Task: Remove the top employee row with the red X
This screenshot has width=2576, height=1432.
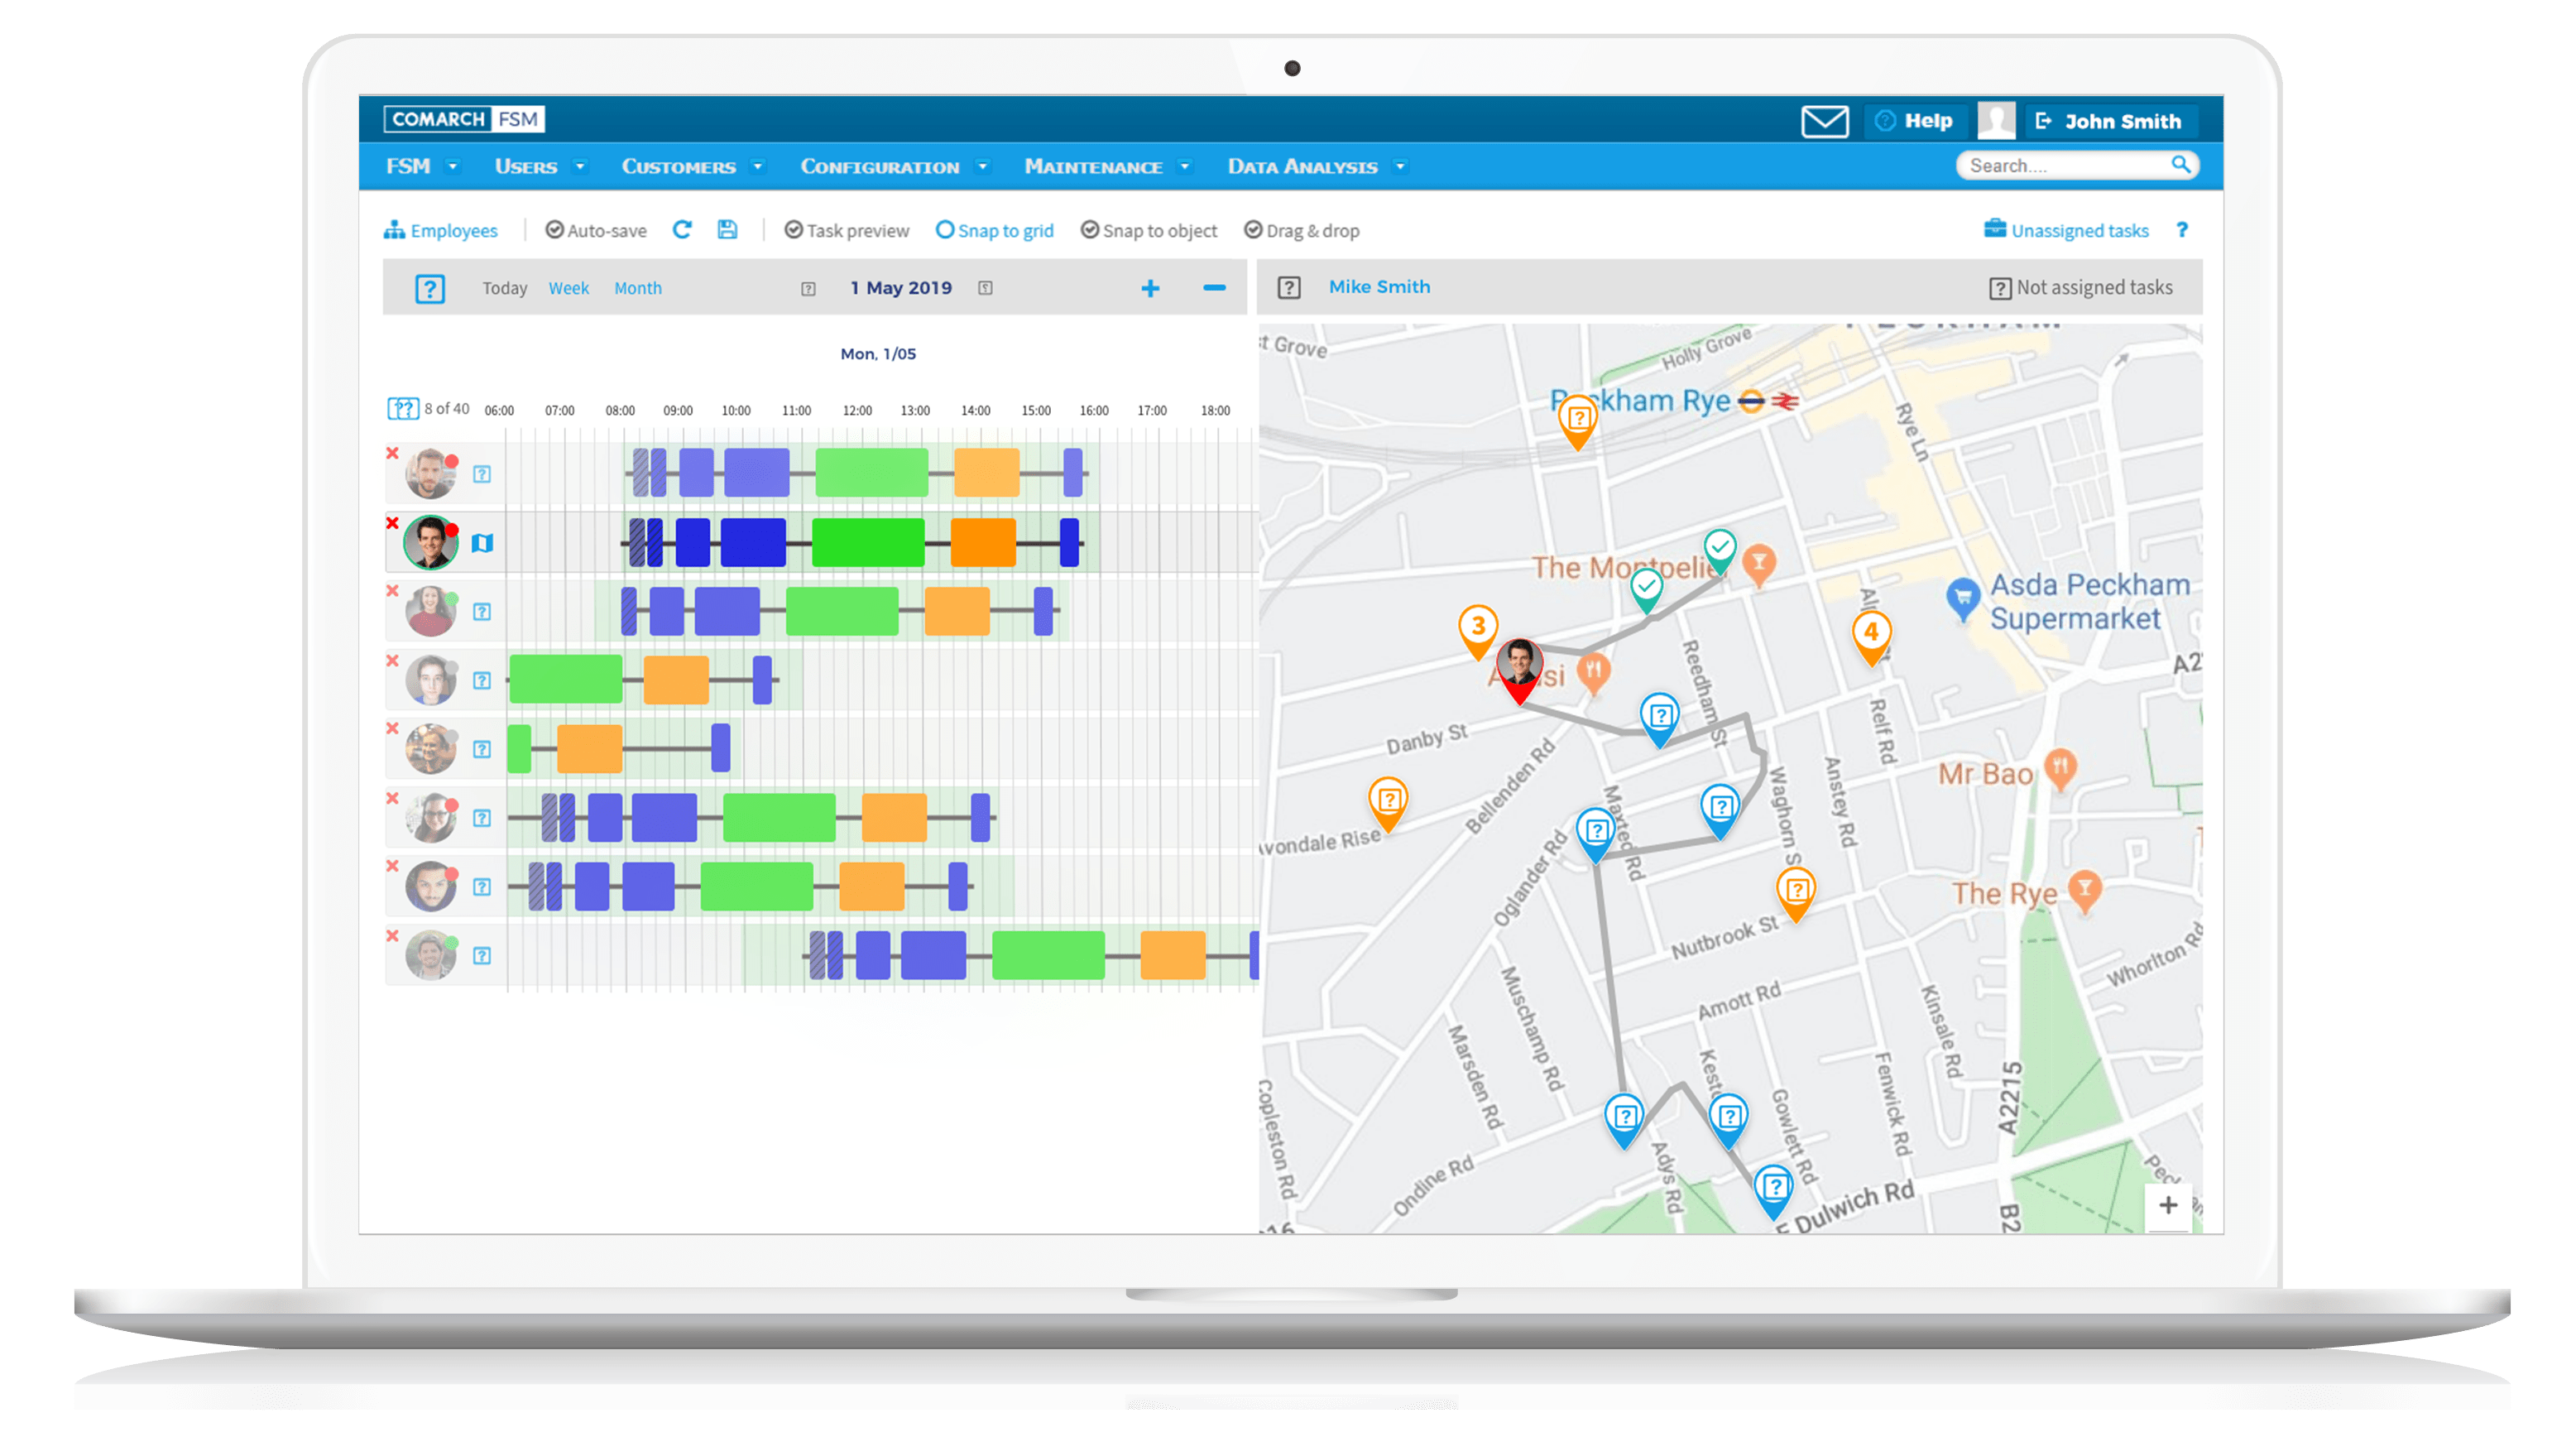Action: tap(392, 453)
